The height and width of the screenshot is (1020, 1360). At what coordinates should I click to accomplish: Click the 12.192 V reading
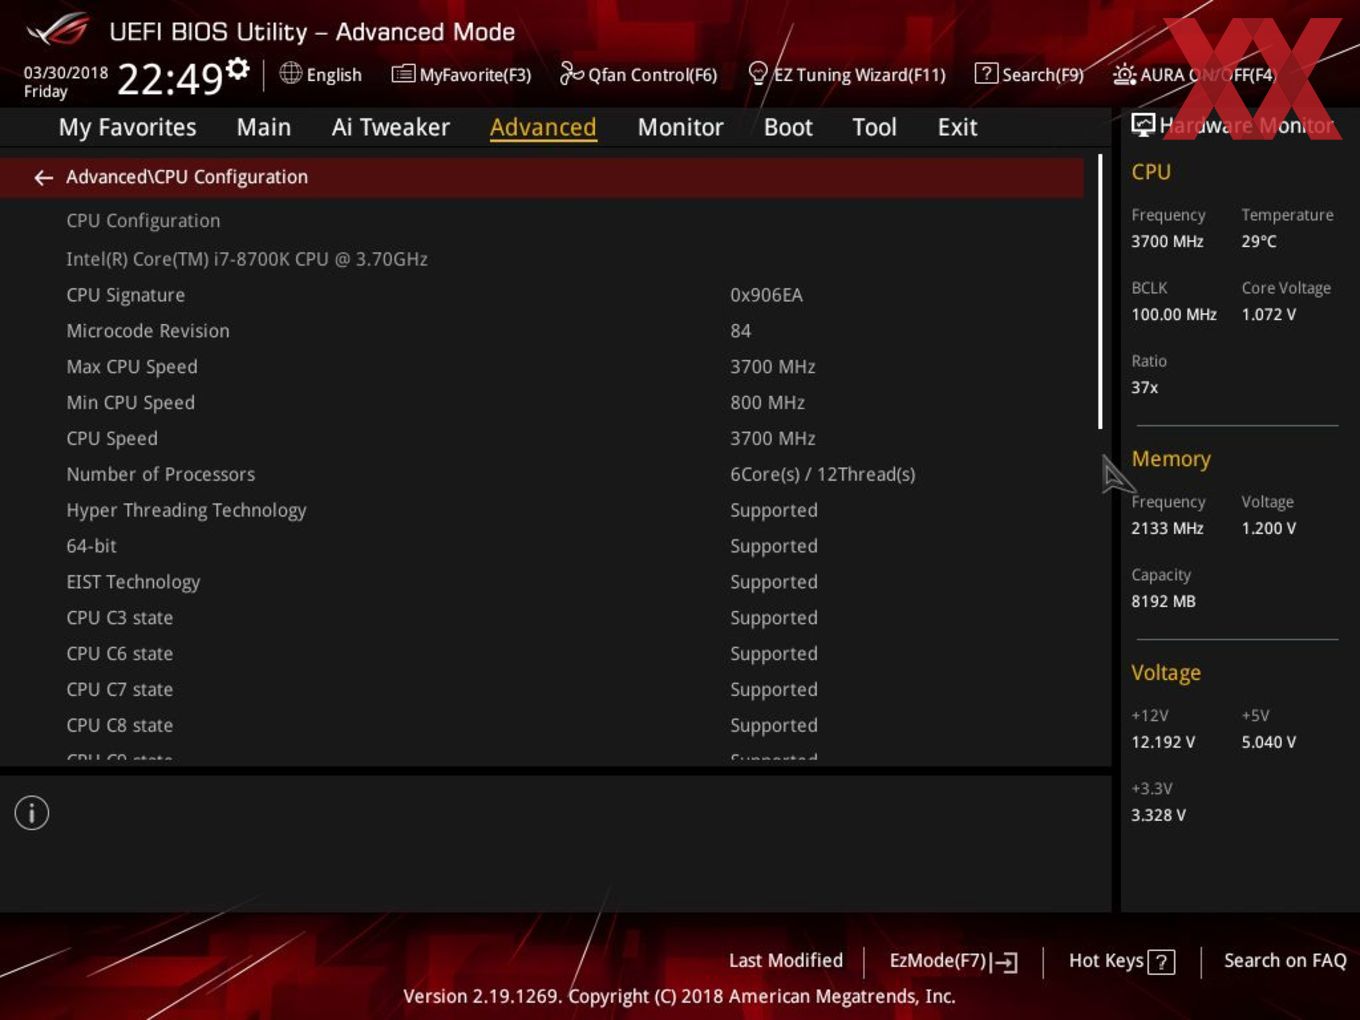[x=1163, y=743]
